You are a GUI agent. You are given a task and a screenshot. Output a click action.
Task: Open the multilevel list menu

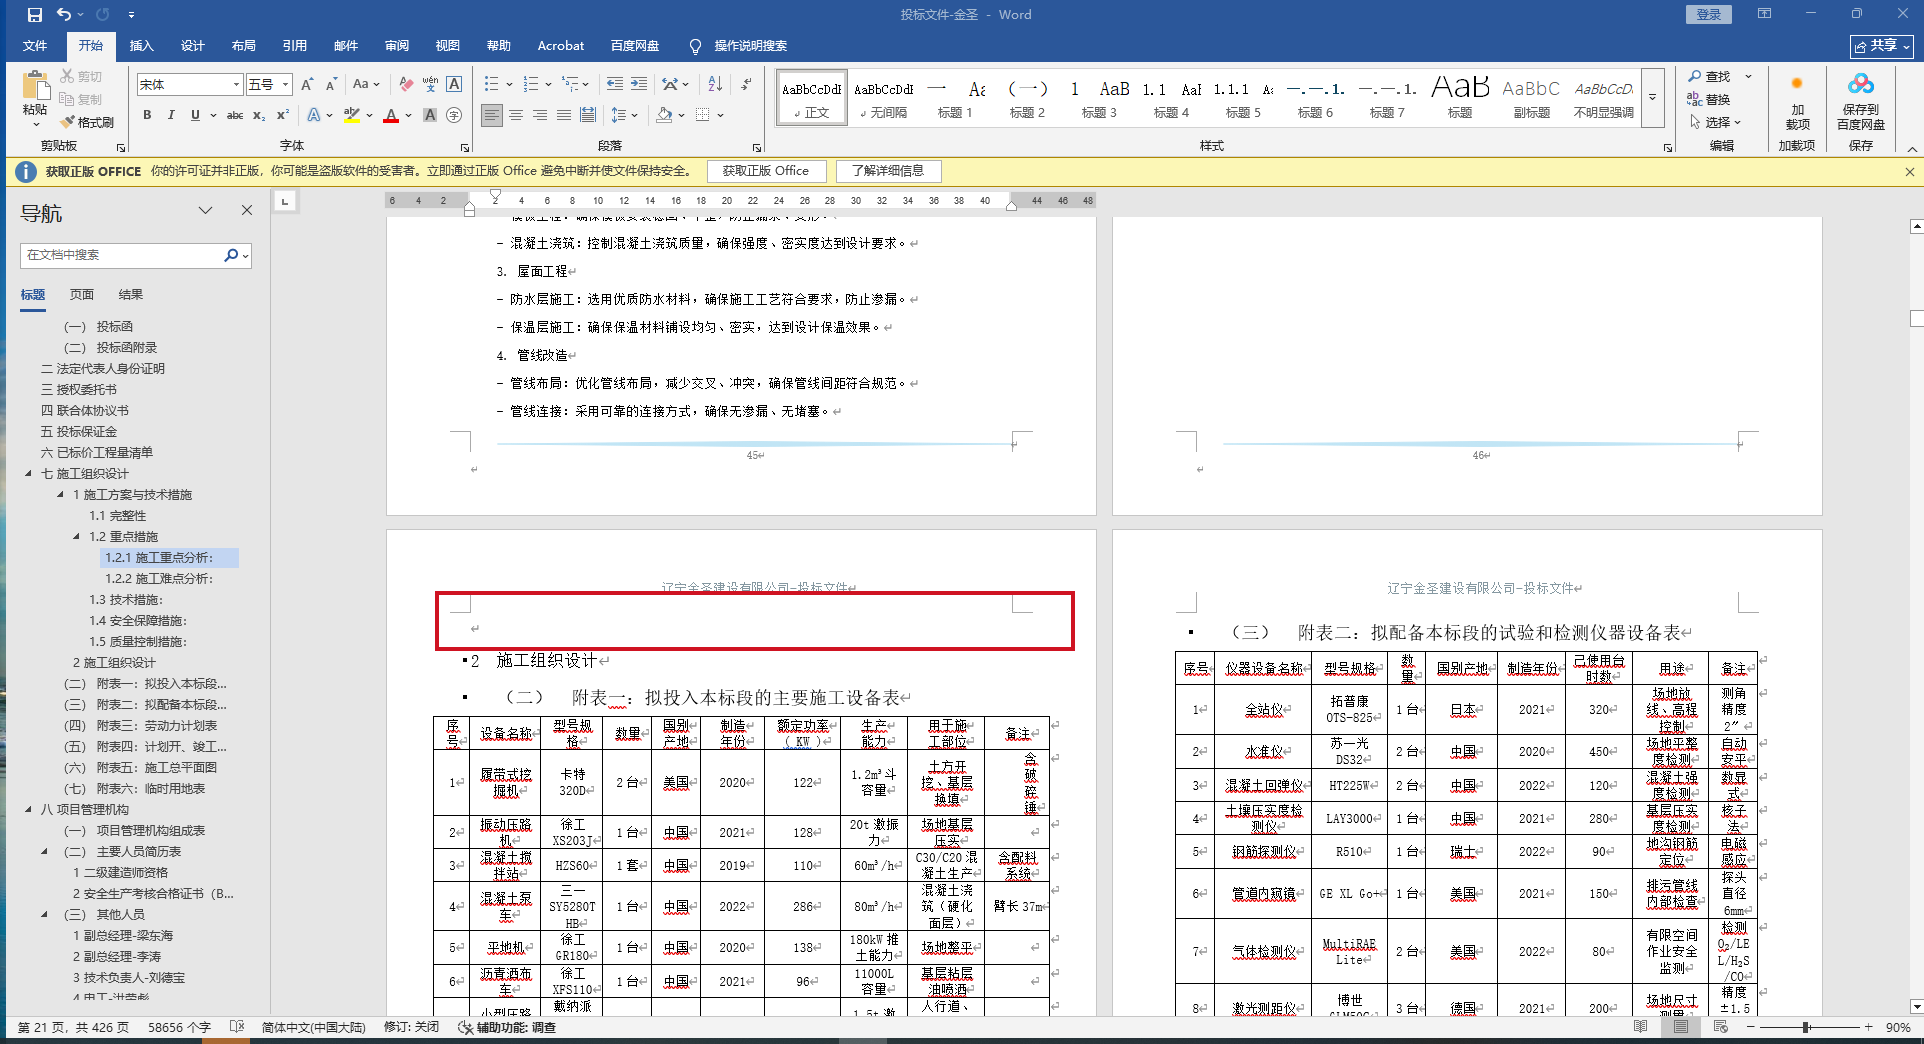(574, 84)
